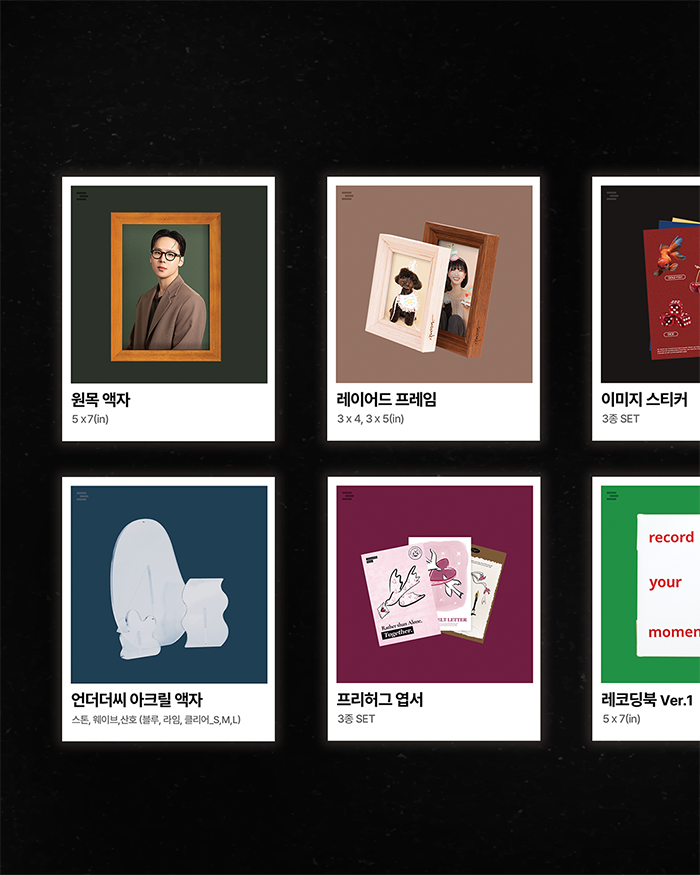This screenshot has height=875, width=700.
Task: Open the red image sticker thumbnail
Action: (650, 284)
